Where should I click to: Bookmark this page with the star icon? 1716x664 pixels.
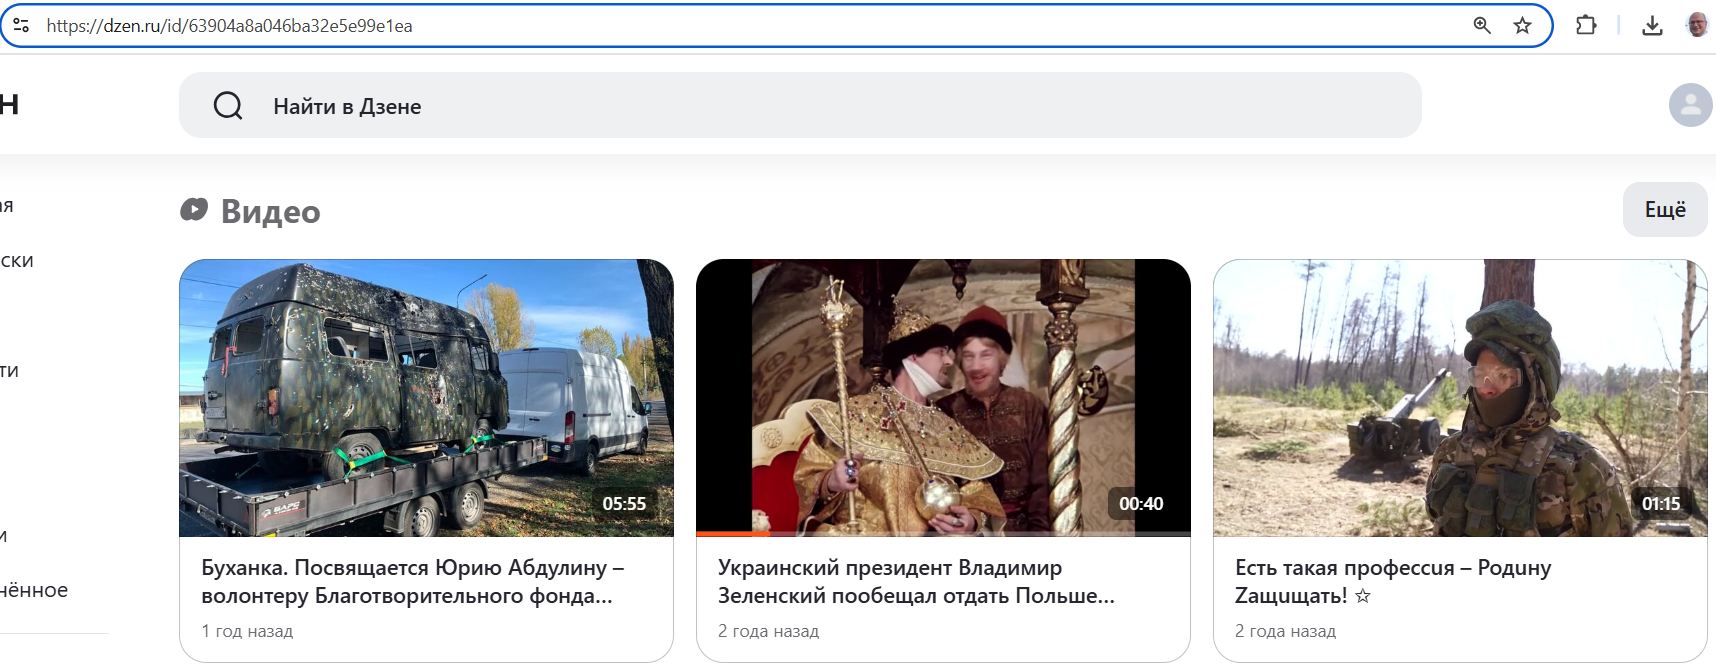click(x=1522, y=25)
